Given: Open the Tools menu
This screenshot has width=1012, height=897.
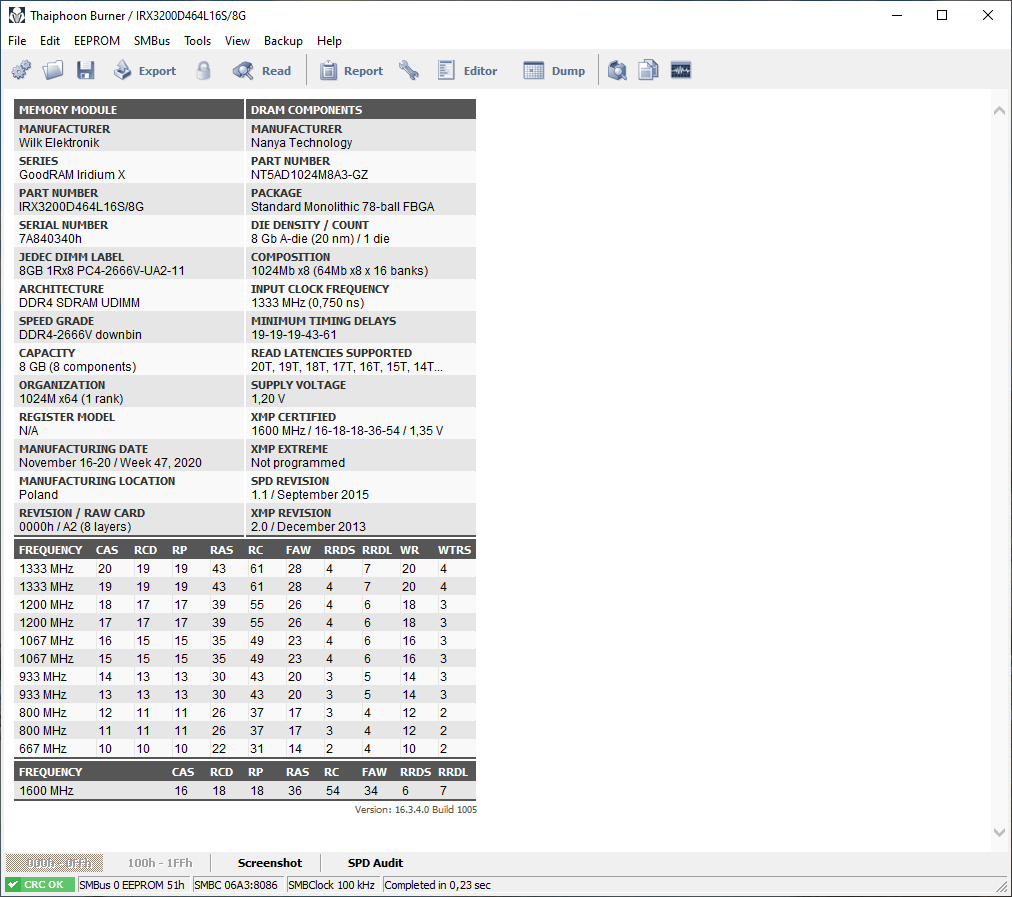Looking at the screenshot, I should pos(197,41).
